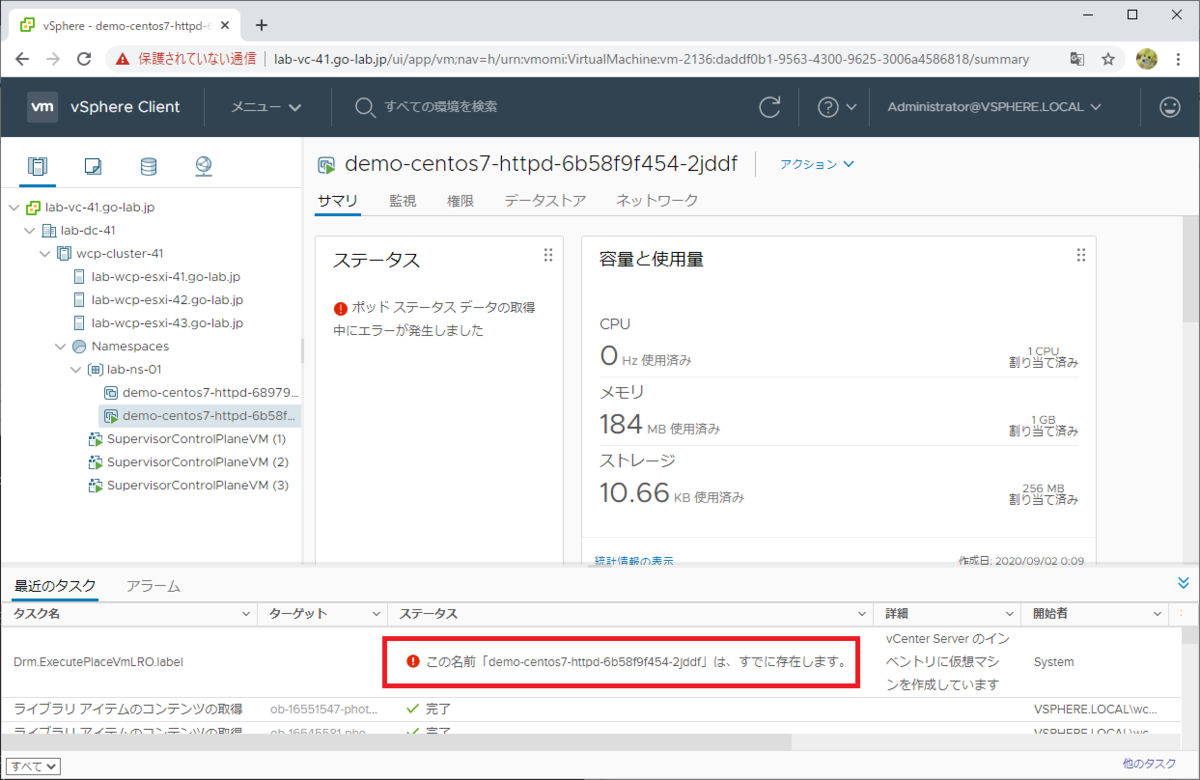Click the browser address bar URL
Viewport: 1200px width, 780px height.
[651, 59]
